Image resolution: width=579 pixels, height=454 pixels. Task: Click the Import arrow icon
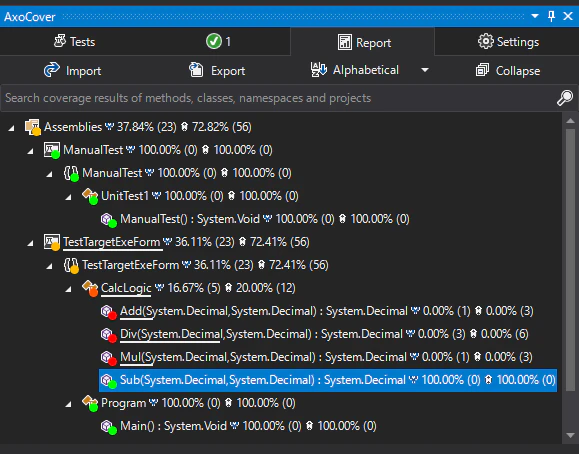[x=52, y=69]
